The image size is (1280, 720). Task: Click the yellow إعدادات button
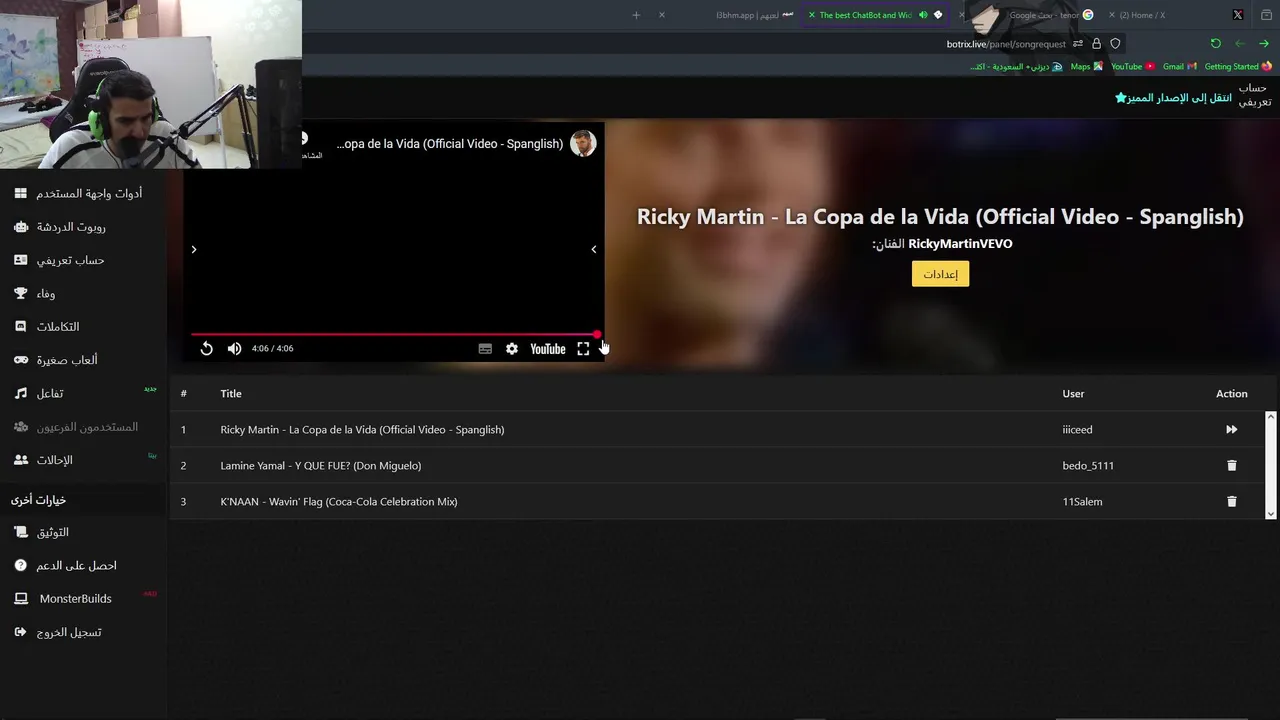coord(940,274)
